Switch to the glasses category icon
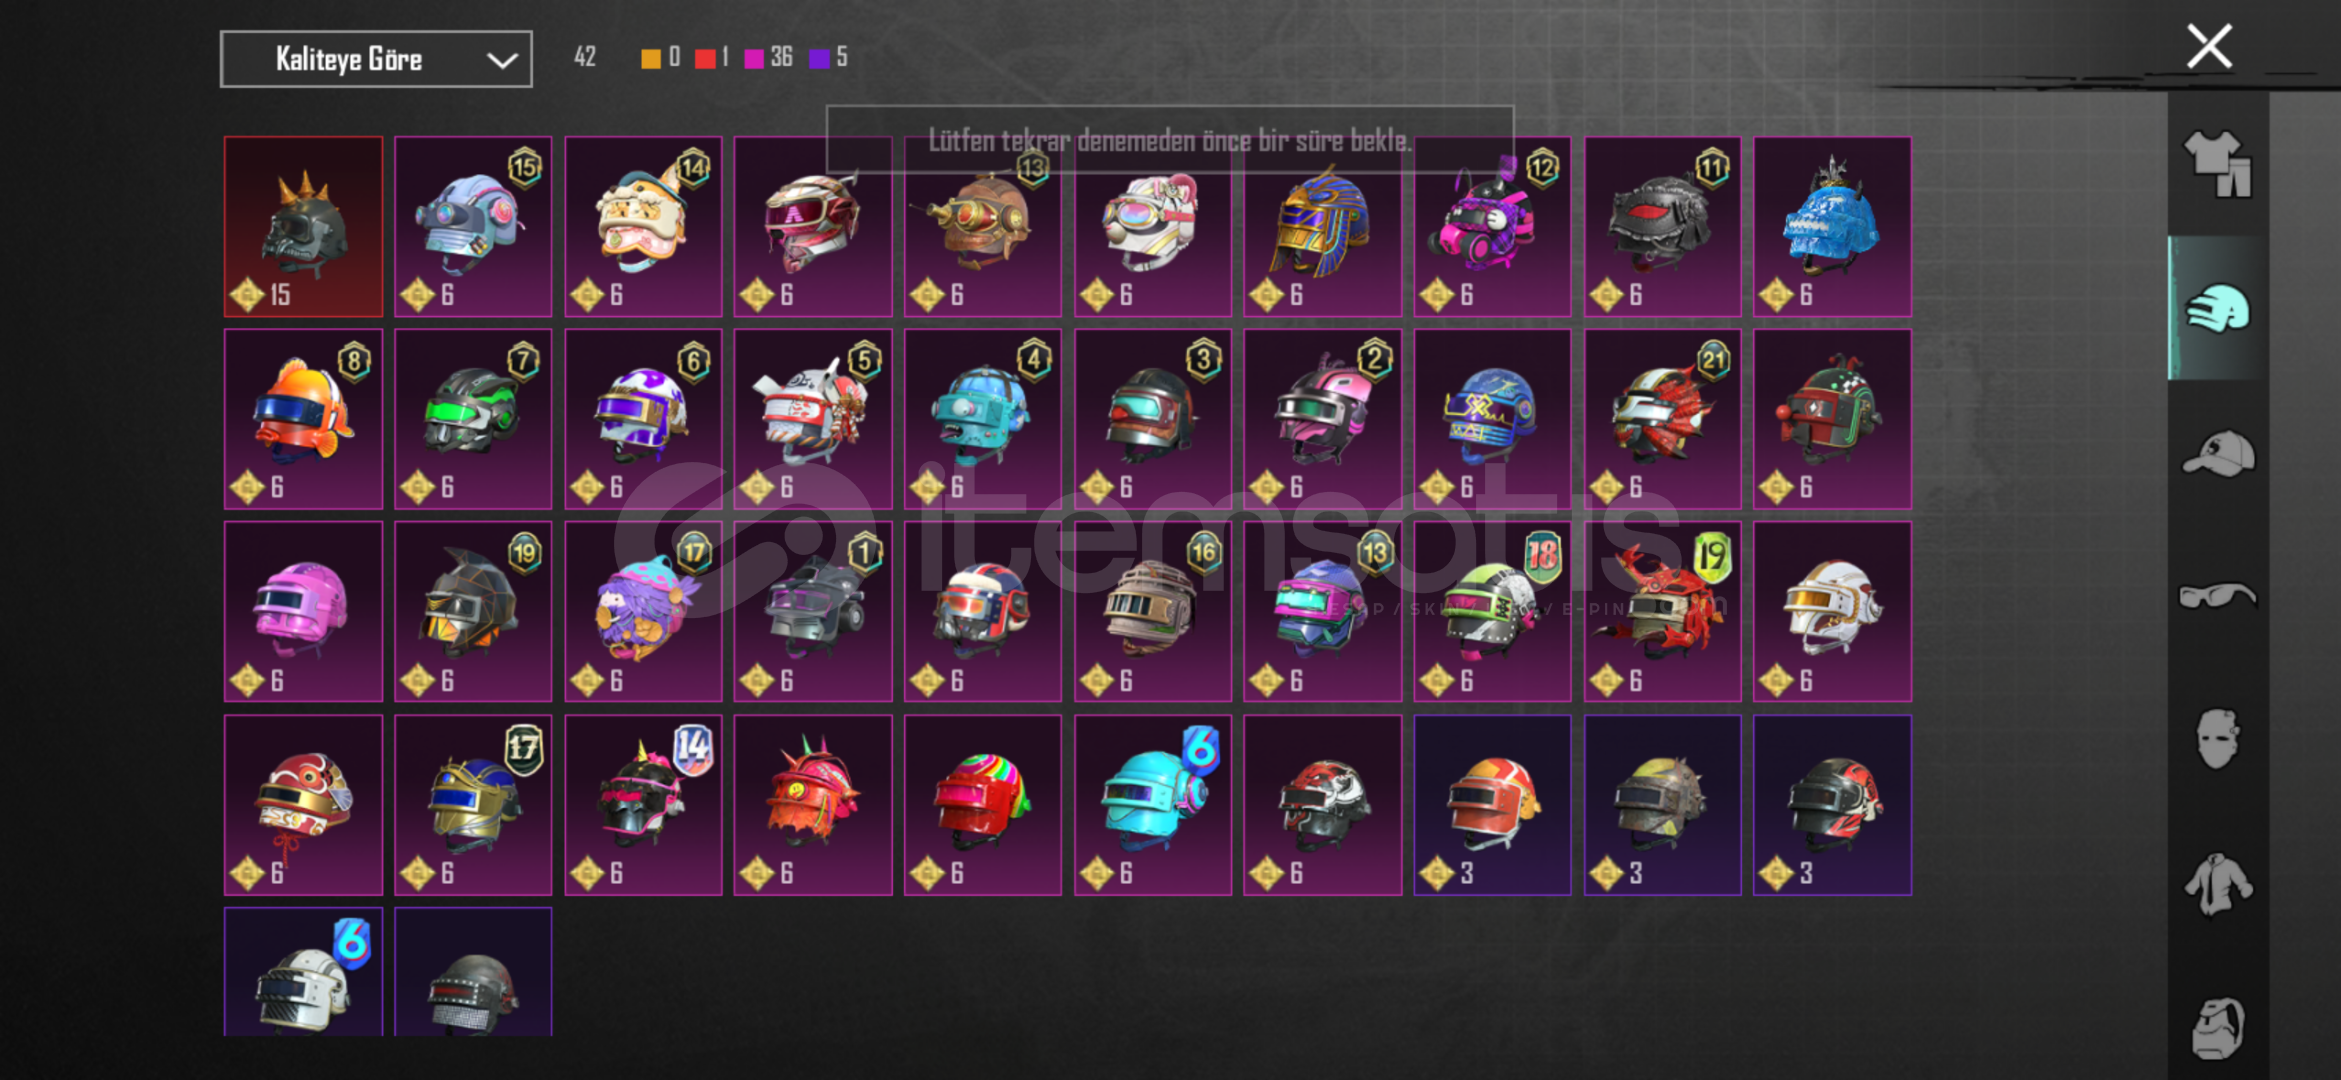Screen dimensions: 2341x1080 point(2217,596)
